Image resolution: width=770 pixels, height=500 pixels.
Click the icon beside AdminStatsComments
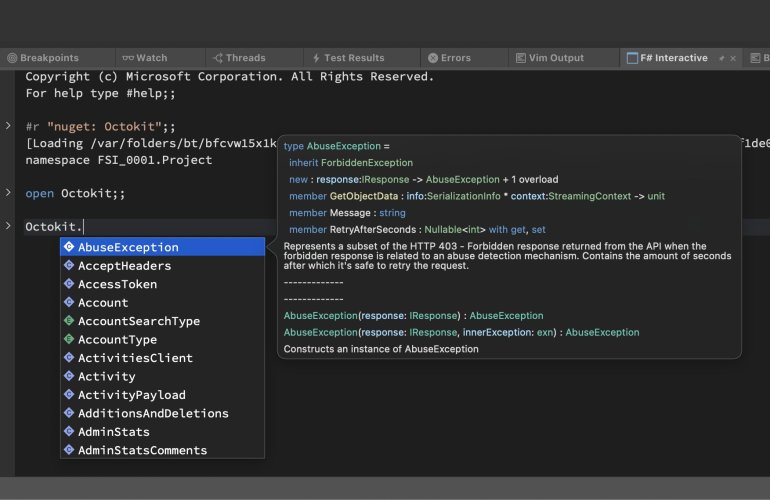(x=69, y=450)
